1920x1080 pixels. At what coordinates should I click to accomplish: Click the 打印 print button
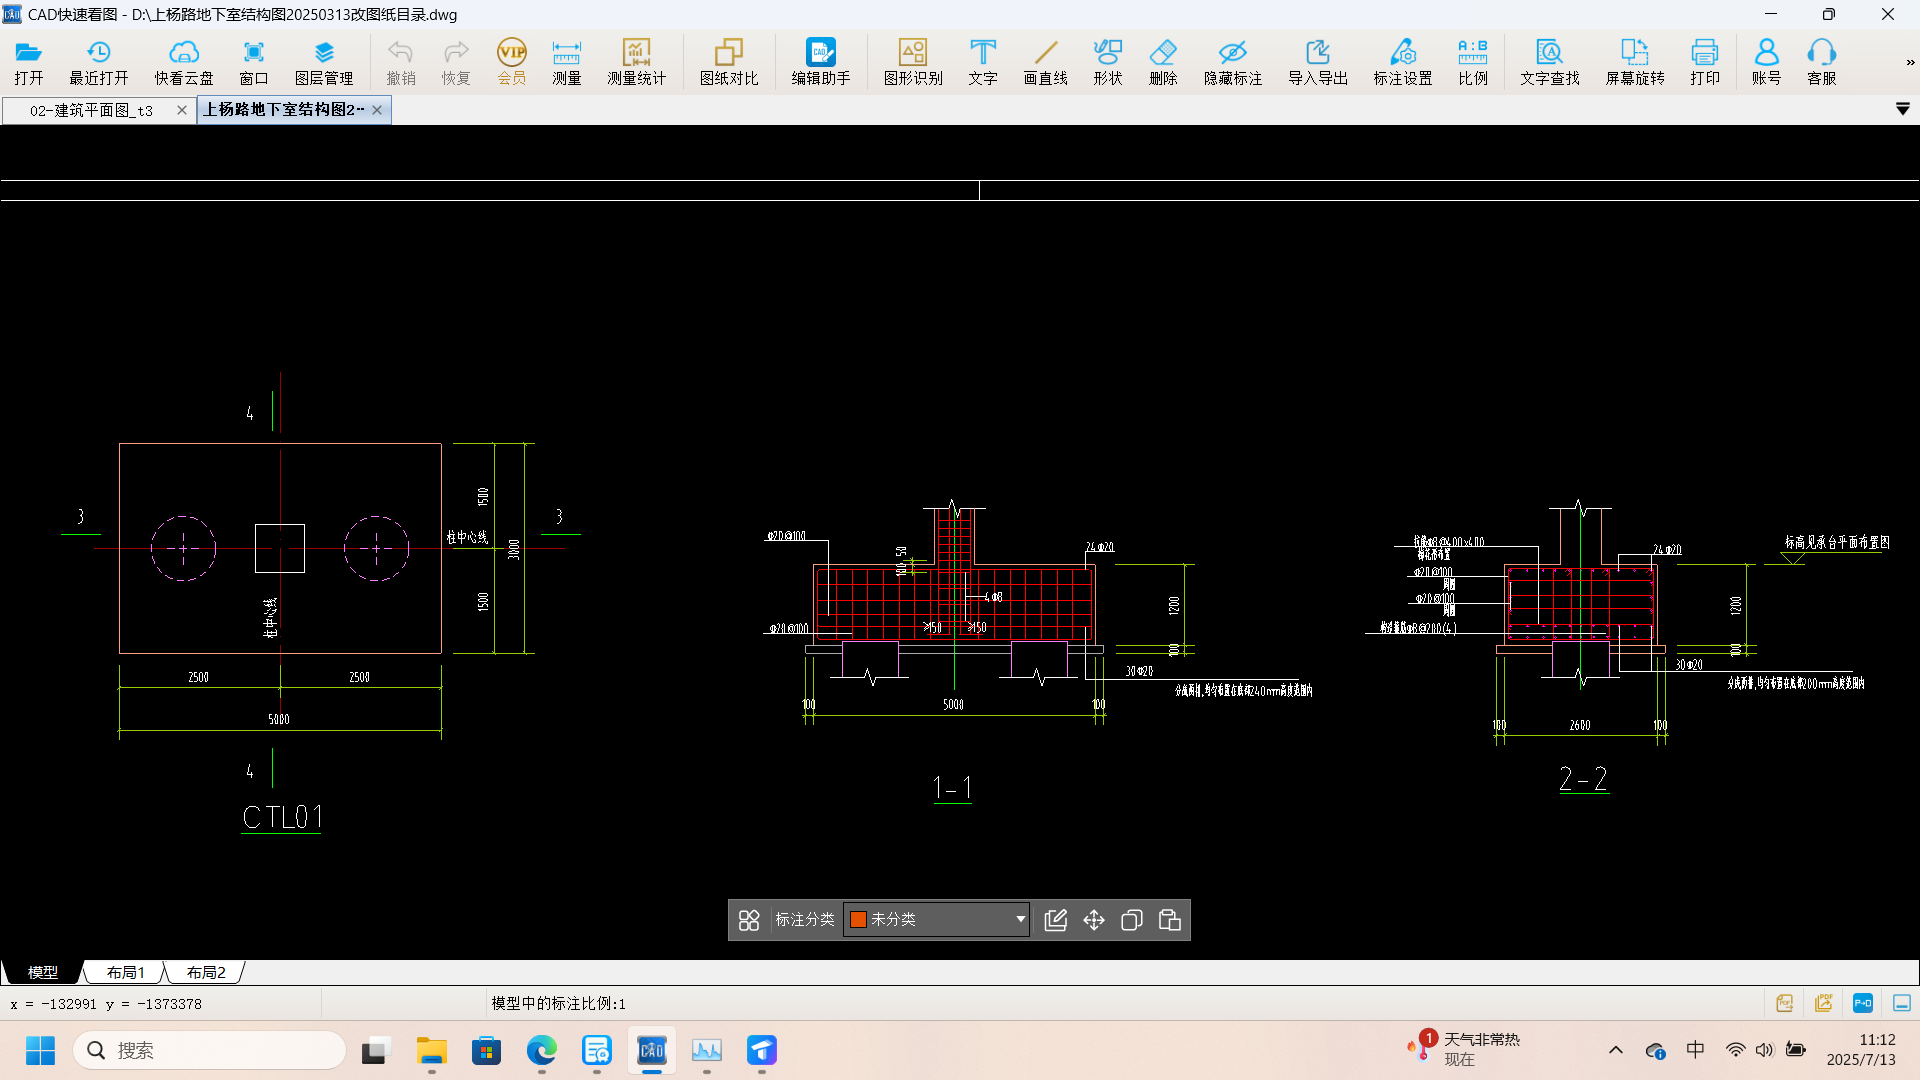click(1704, 62)
